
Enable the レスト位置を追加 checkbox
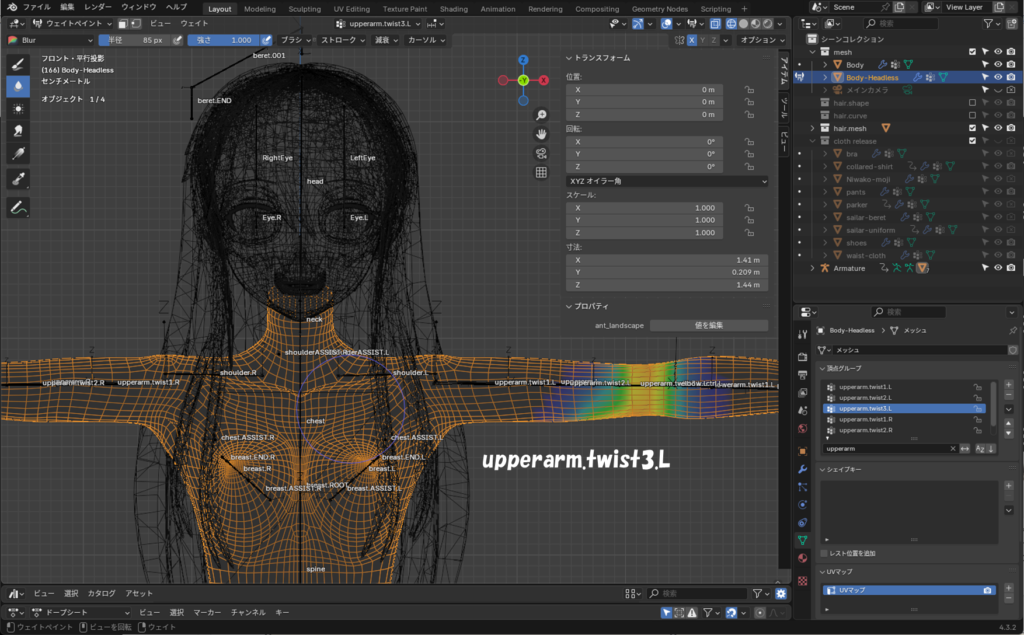(x=824, y=553)
